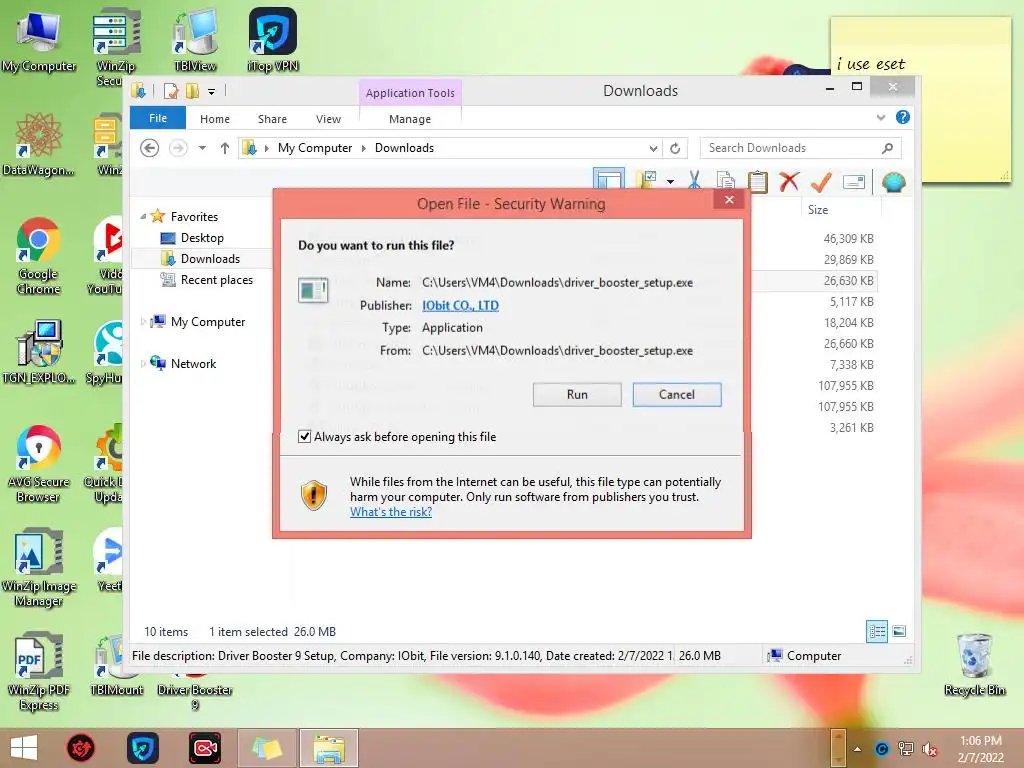Click My Computer breadcrumb in address bar
The height and width of the screenshot is (768, 1024).
(315, 148)
